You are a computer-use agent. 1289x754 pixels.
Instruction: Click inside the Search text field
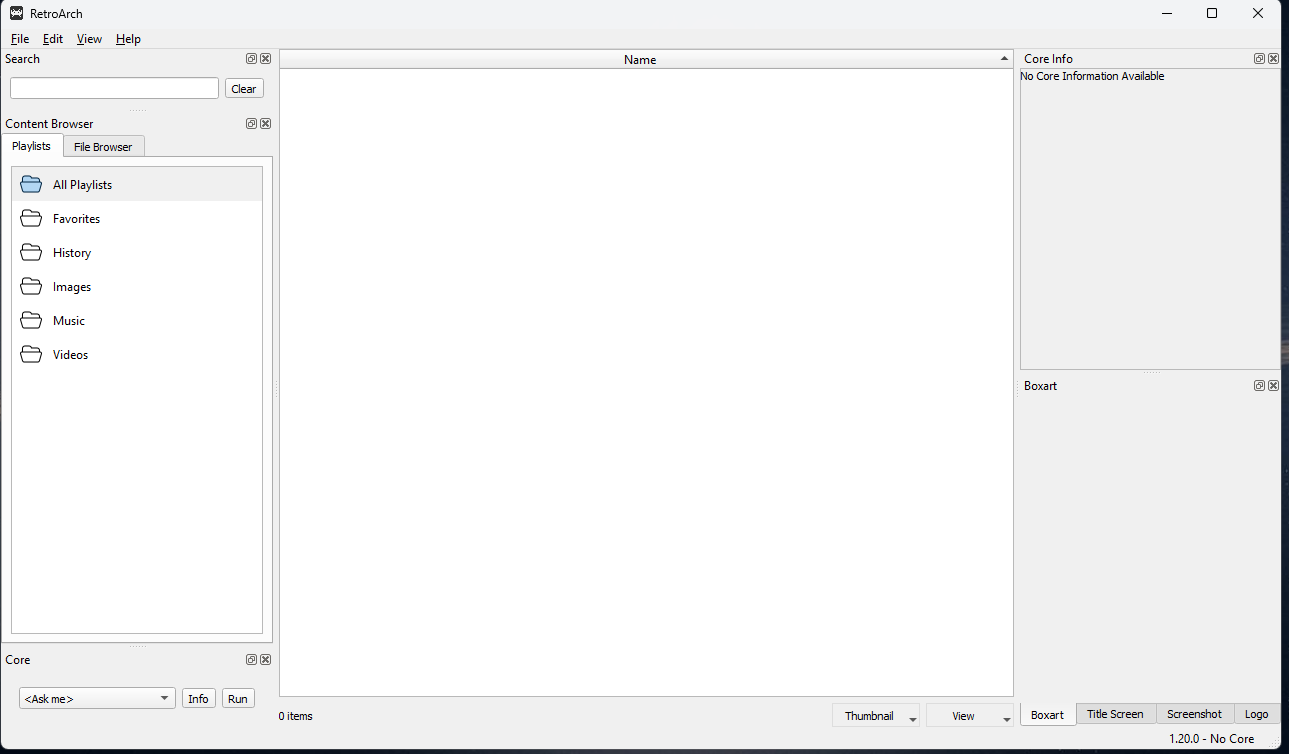coord(114,89)
